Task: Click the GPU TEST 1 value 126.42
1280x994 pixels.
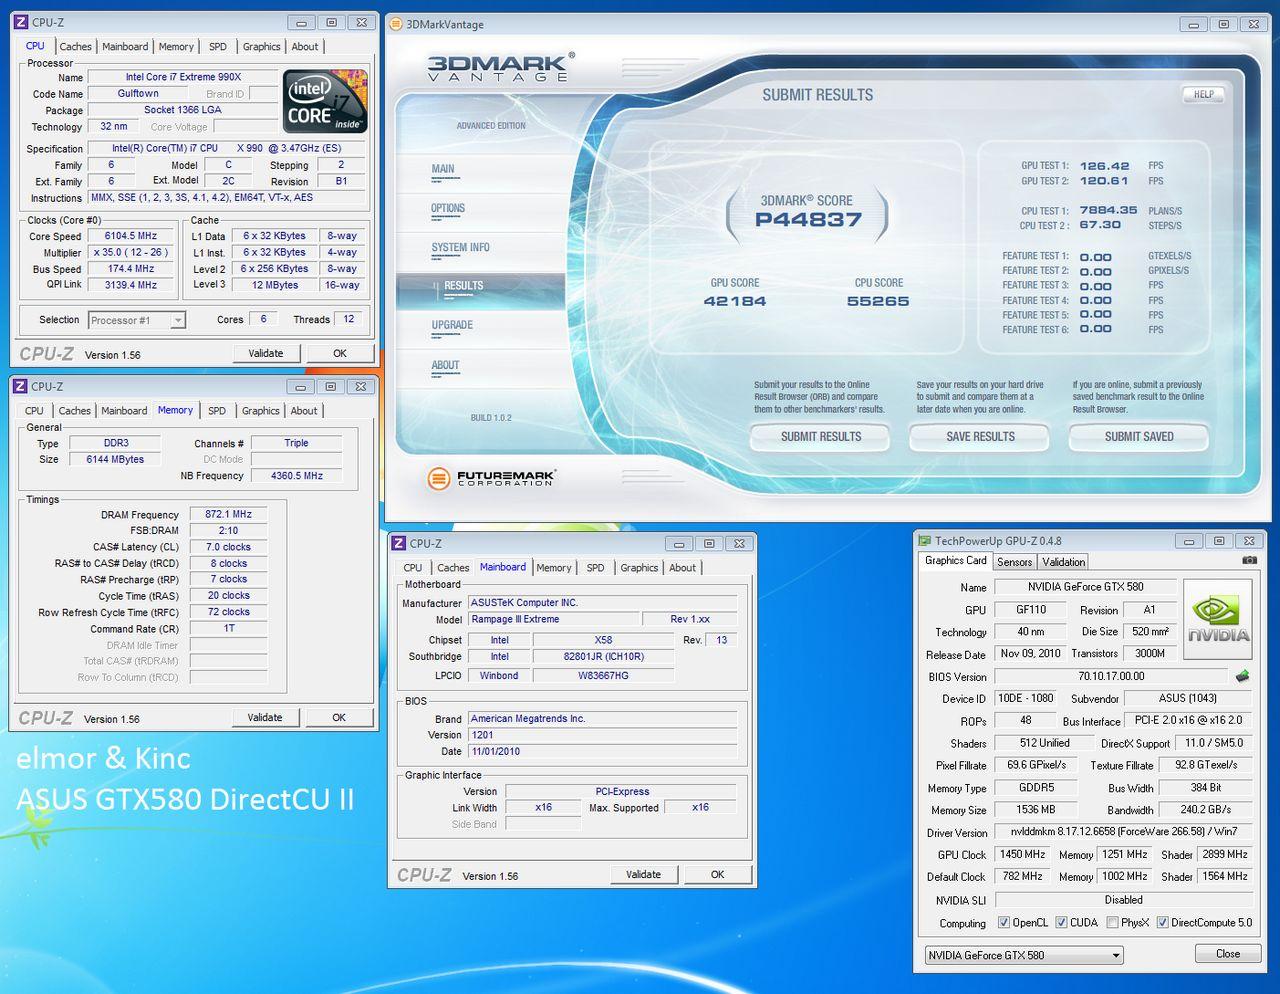Action: pos(1104,166)
